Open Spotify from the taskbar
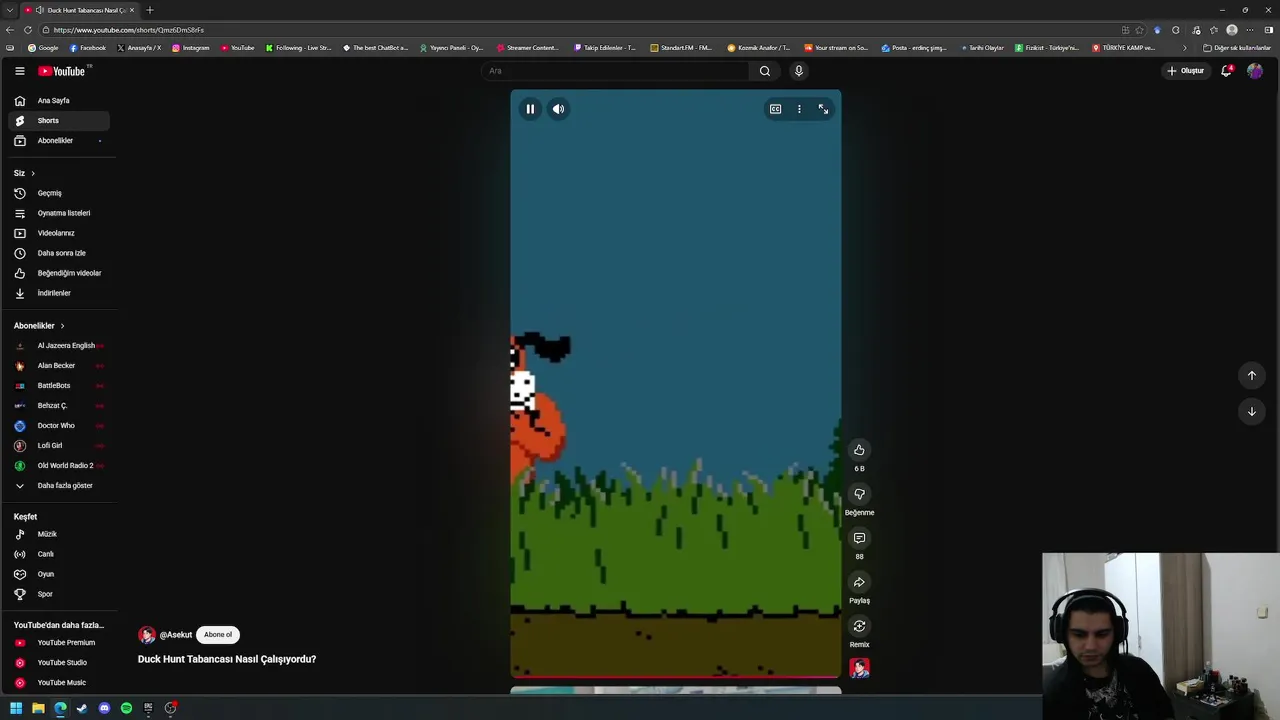1280x720 pixels. pyautogui.click(x=126, y=708)
